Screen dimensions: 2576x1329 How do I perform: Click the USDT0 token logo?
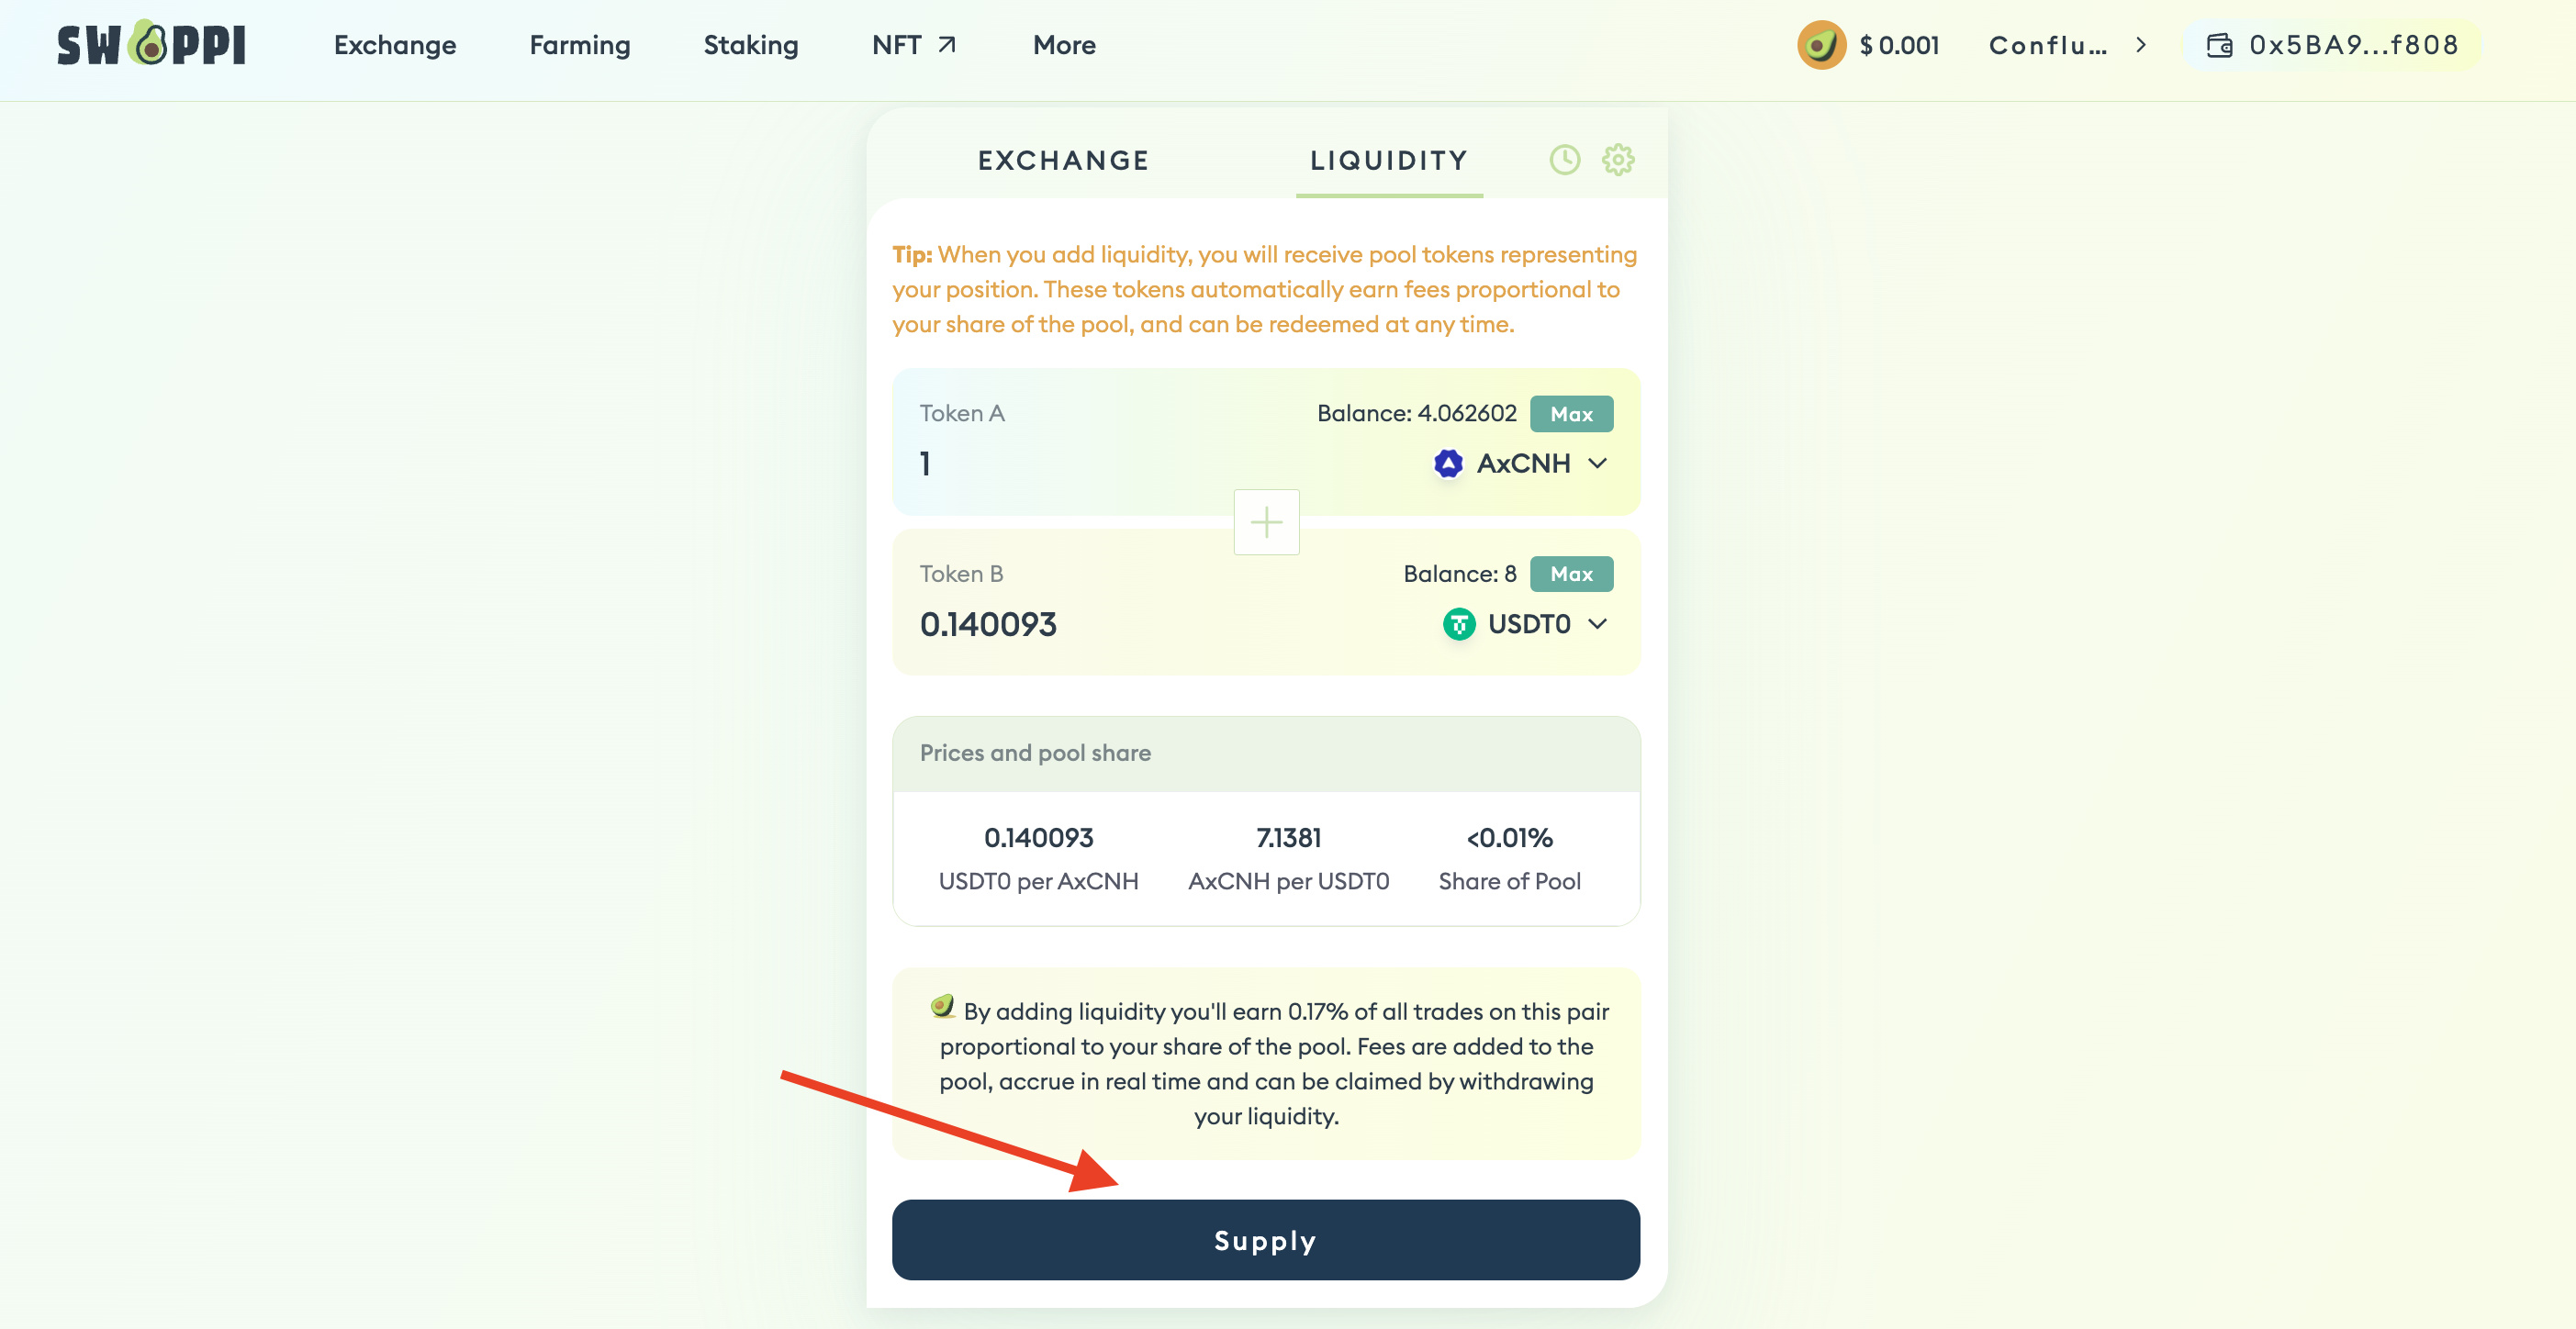coord(1458,624)
